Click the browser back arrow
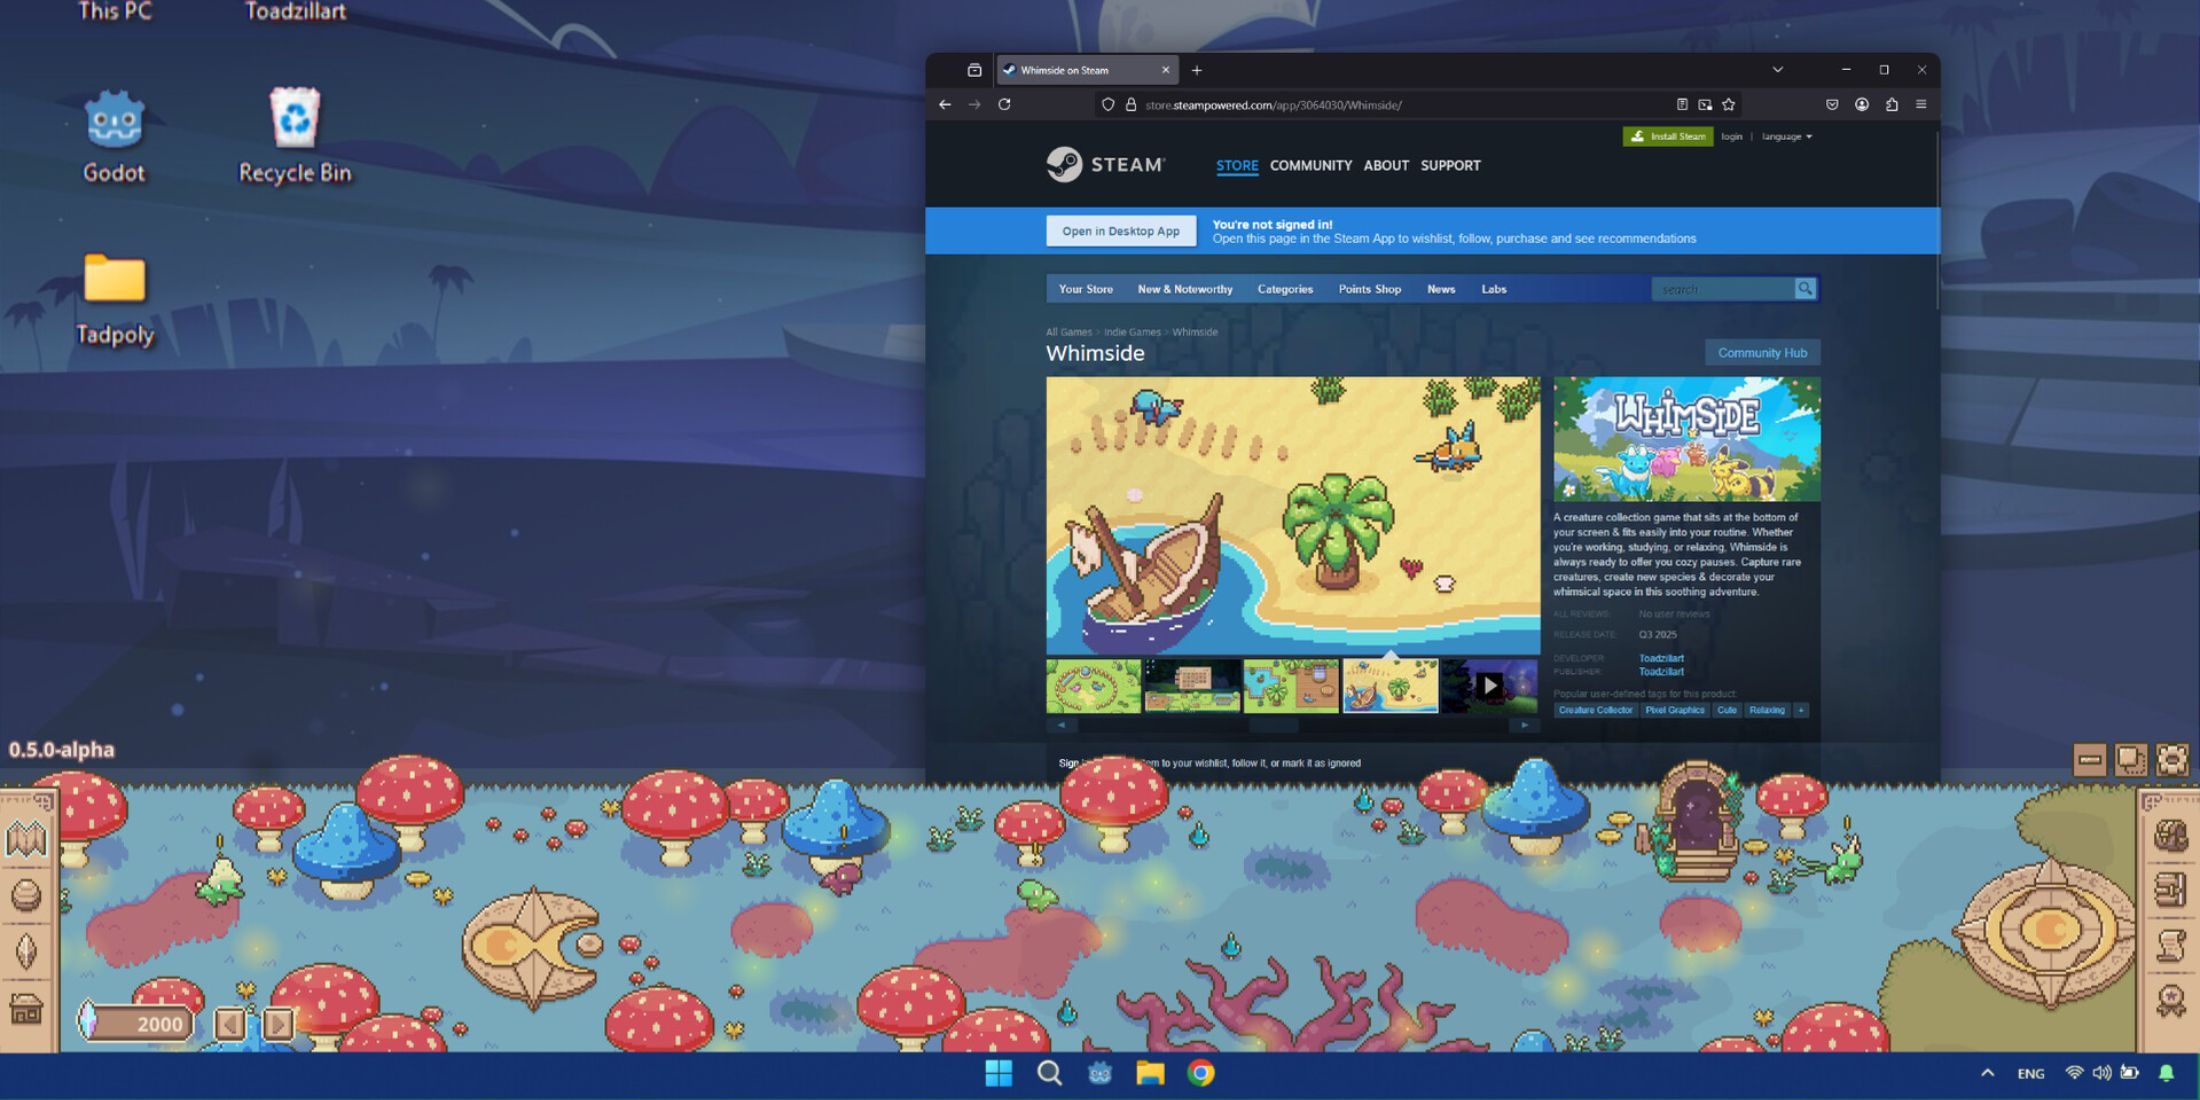The width and height of the screenshot is (2200, 1100). point(945,104)
